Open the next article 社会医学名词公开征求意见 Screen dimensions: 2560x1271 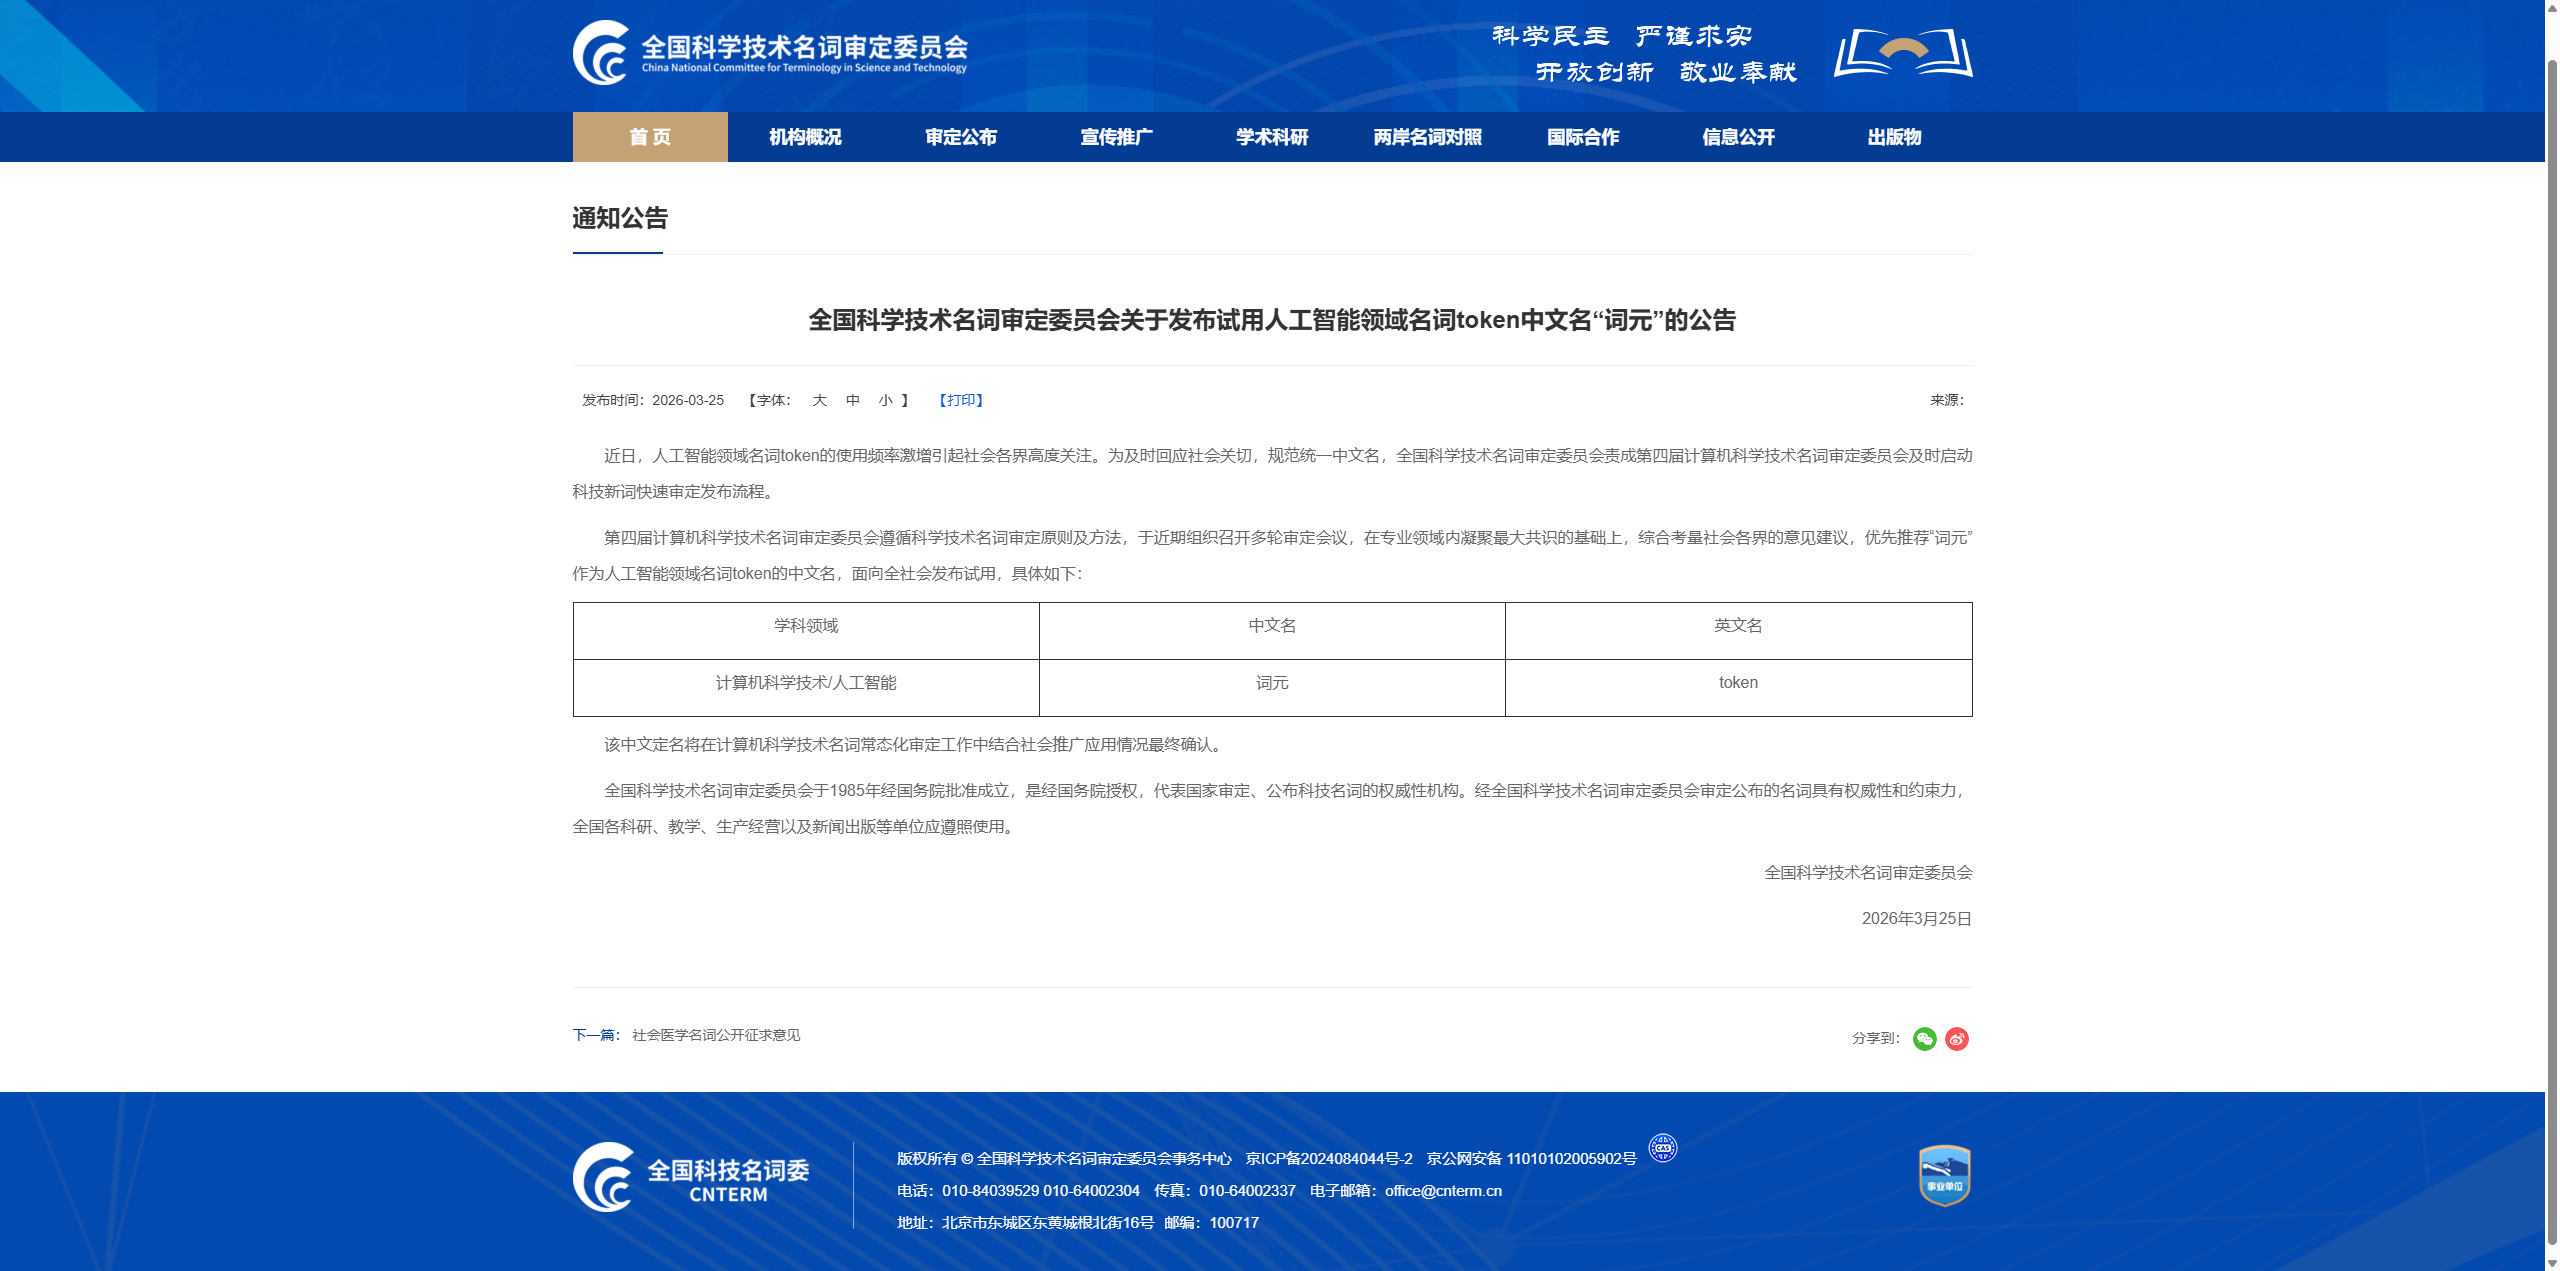pyautogui.click(x=715, y=1036)
